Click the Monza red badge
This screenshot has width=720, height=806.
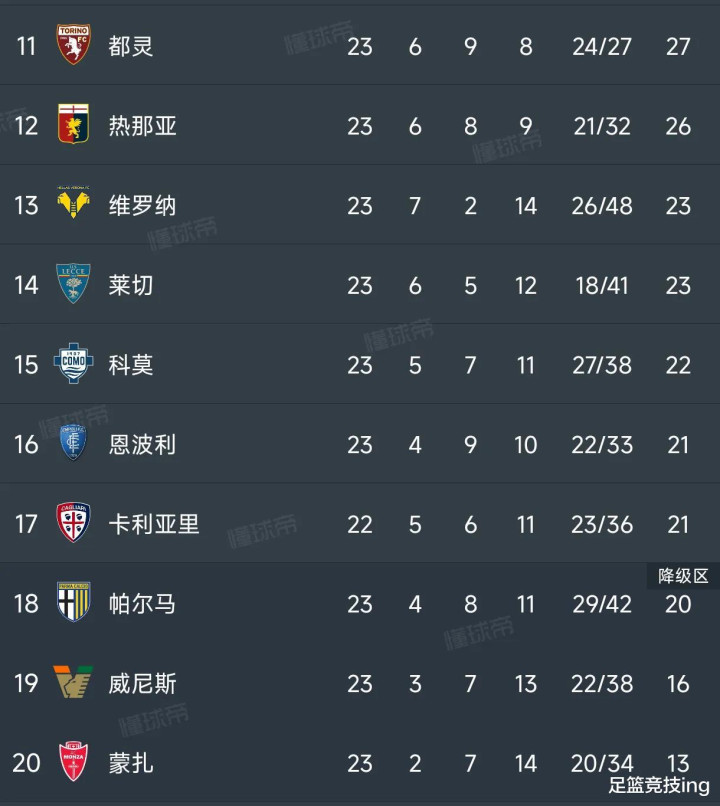73,761
